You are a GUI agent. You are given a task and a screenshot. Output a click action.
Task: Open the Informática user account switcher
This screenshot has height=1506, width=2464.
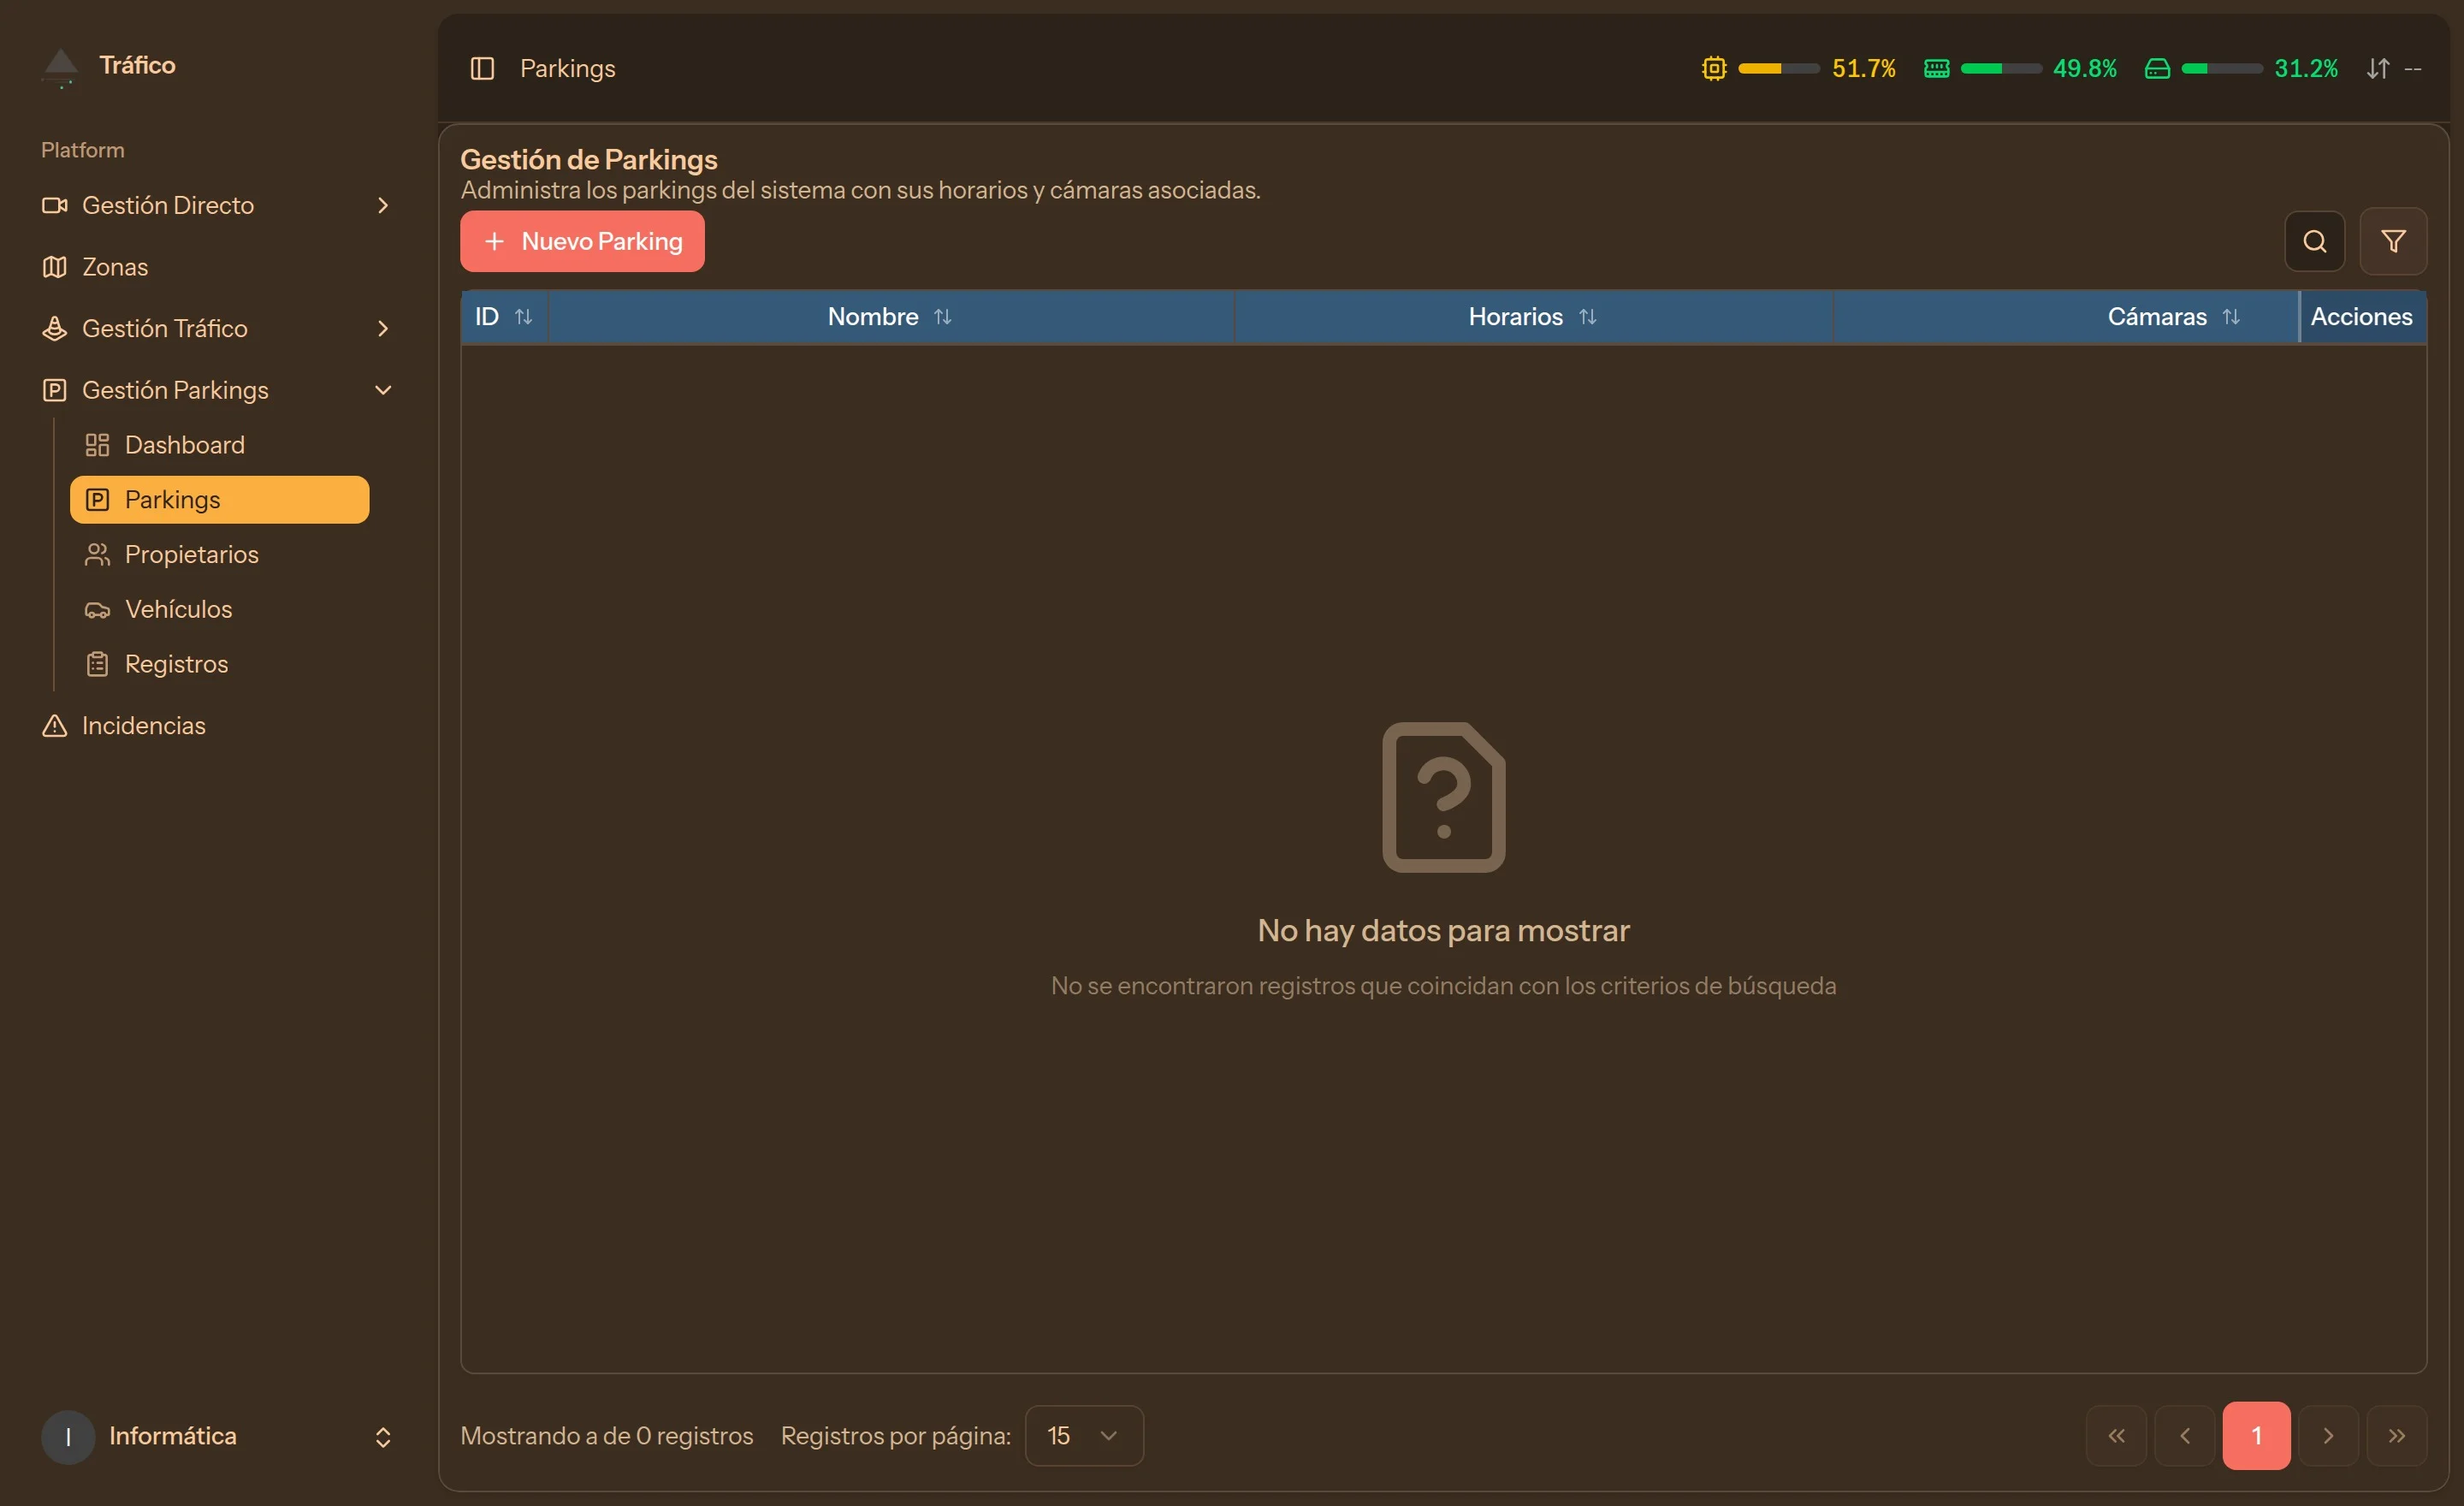tap(218, 1436)
